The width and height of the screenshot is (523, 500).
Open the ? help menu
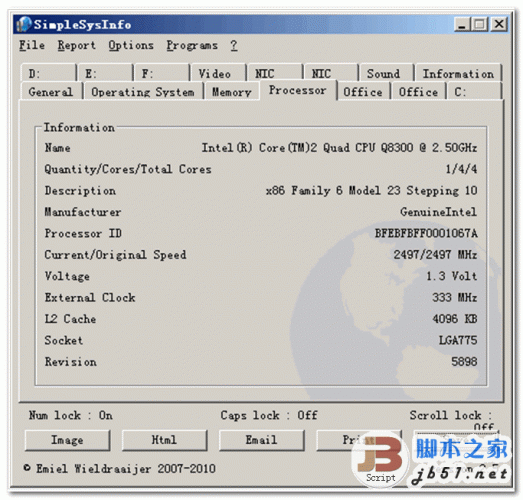point(234,45)
